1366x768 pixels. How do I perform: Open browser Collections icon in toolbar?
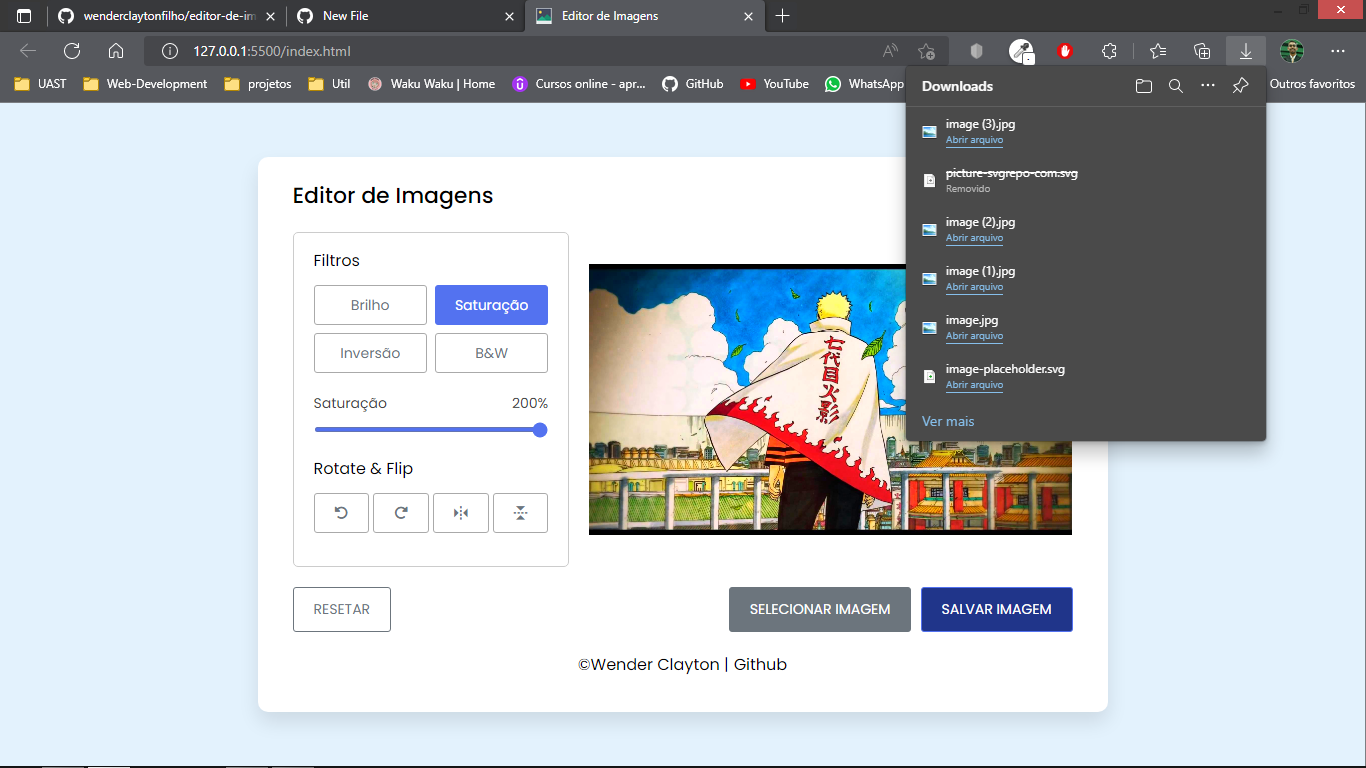pyautogui.click(x=1201, y=50)
